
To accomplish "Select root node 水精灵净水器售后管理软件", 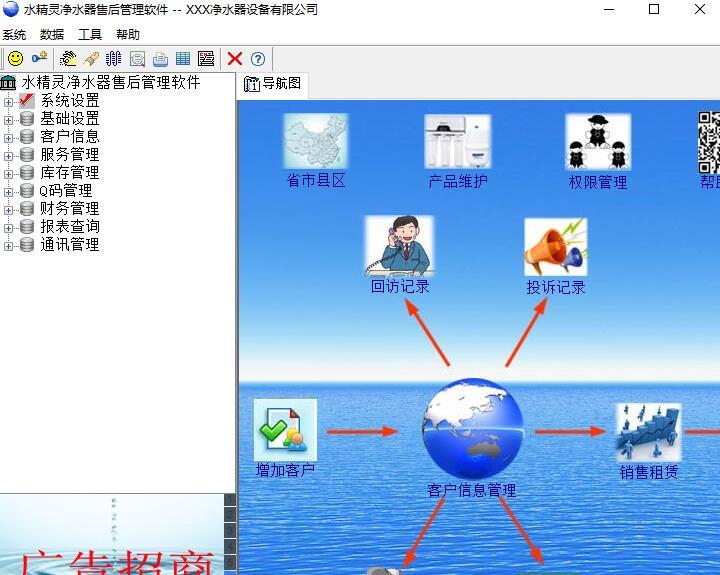I will pyautogui.click(x=111, y=83).
